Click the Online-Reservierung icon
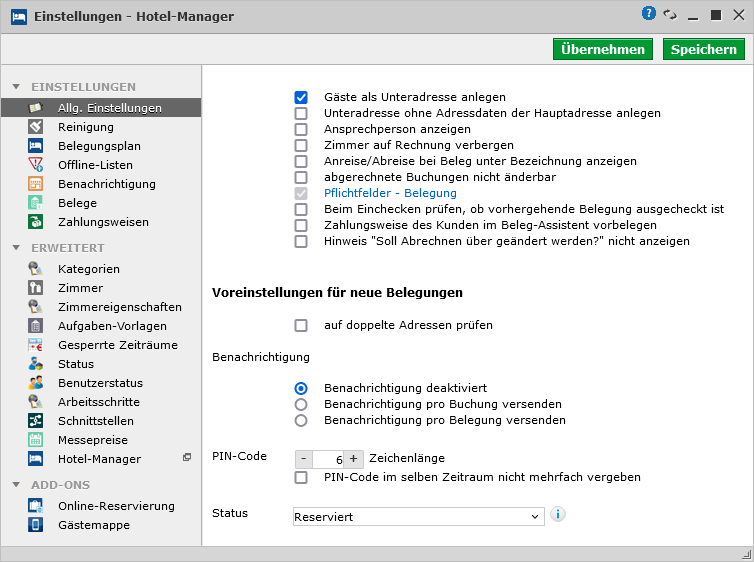Viewport: 754px width, 562px height. [36, 506]
